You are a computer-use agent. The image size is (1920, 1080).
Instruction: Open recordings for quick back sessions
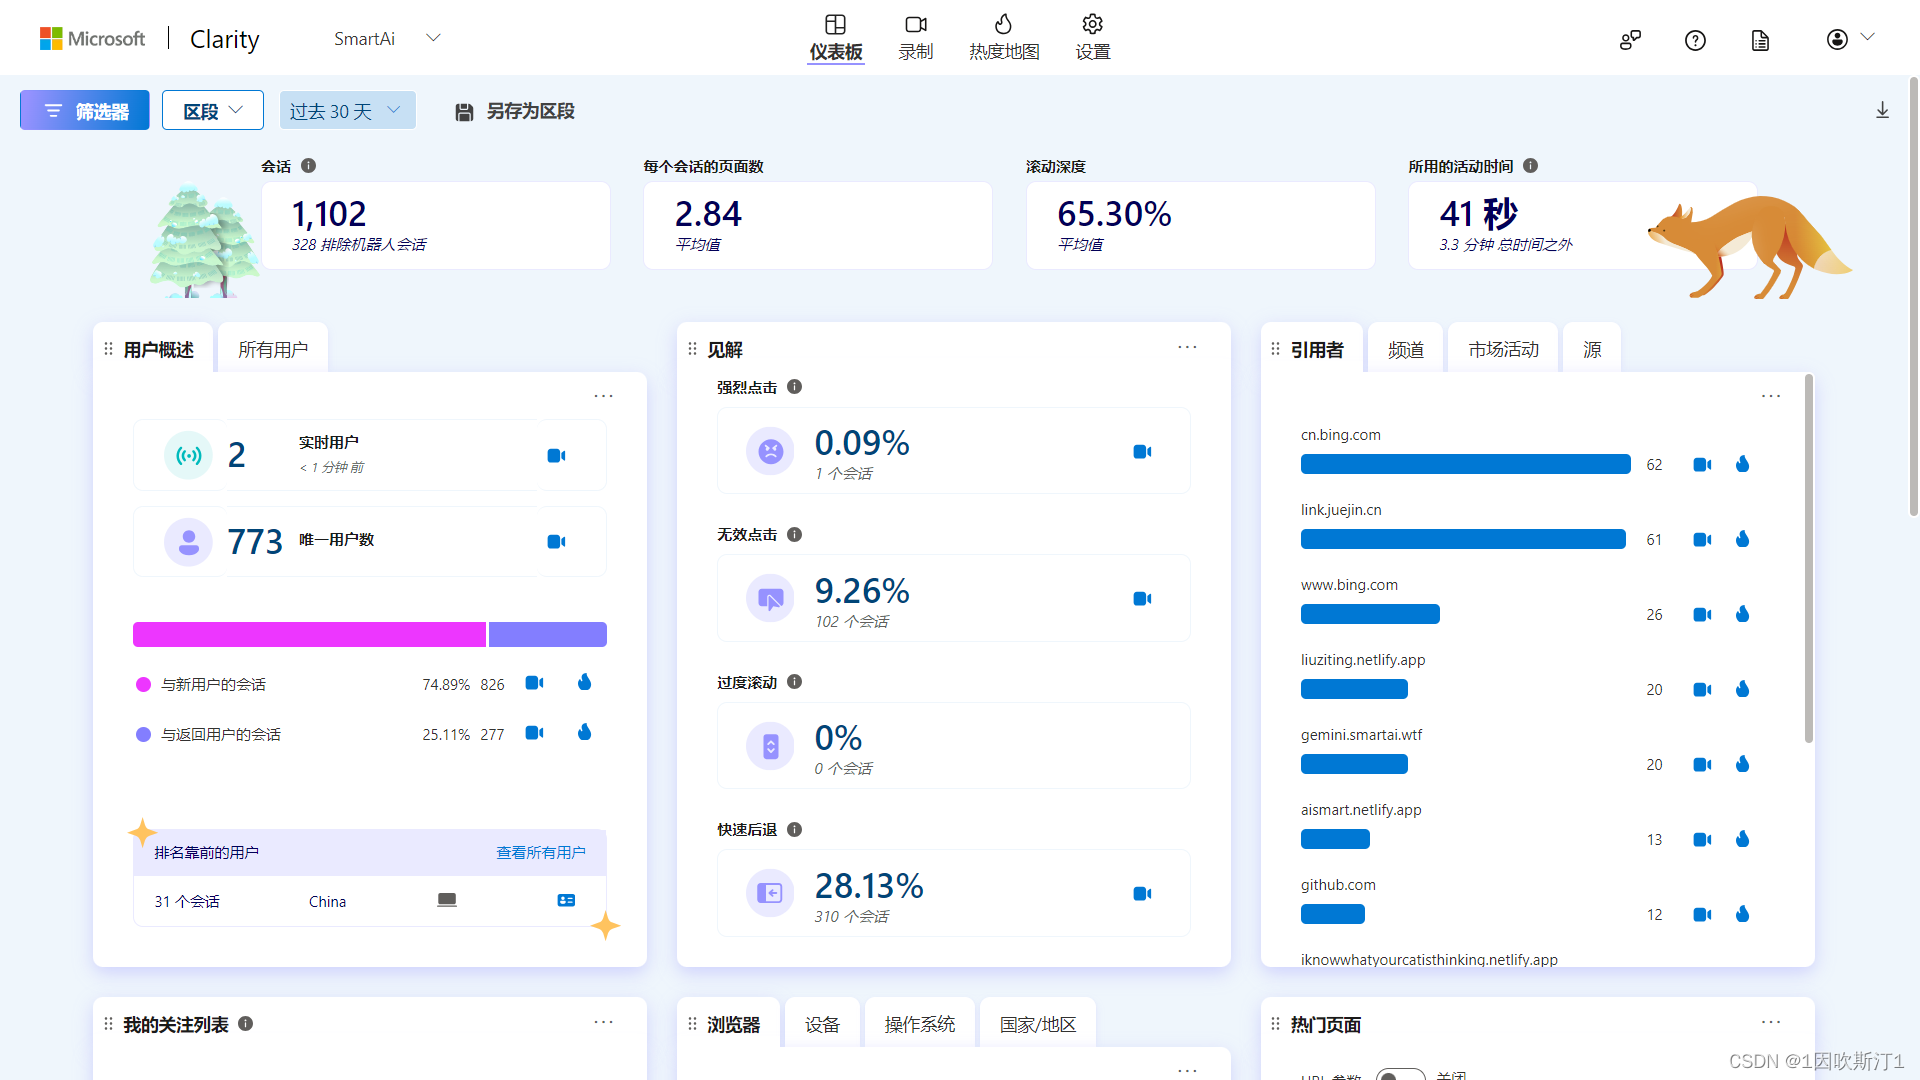click(x=1142, y=894)
